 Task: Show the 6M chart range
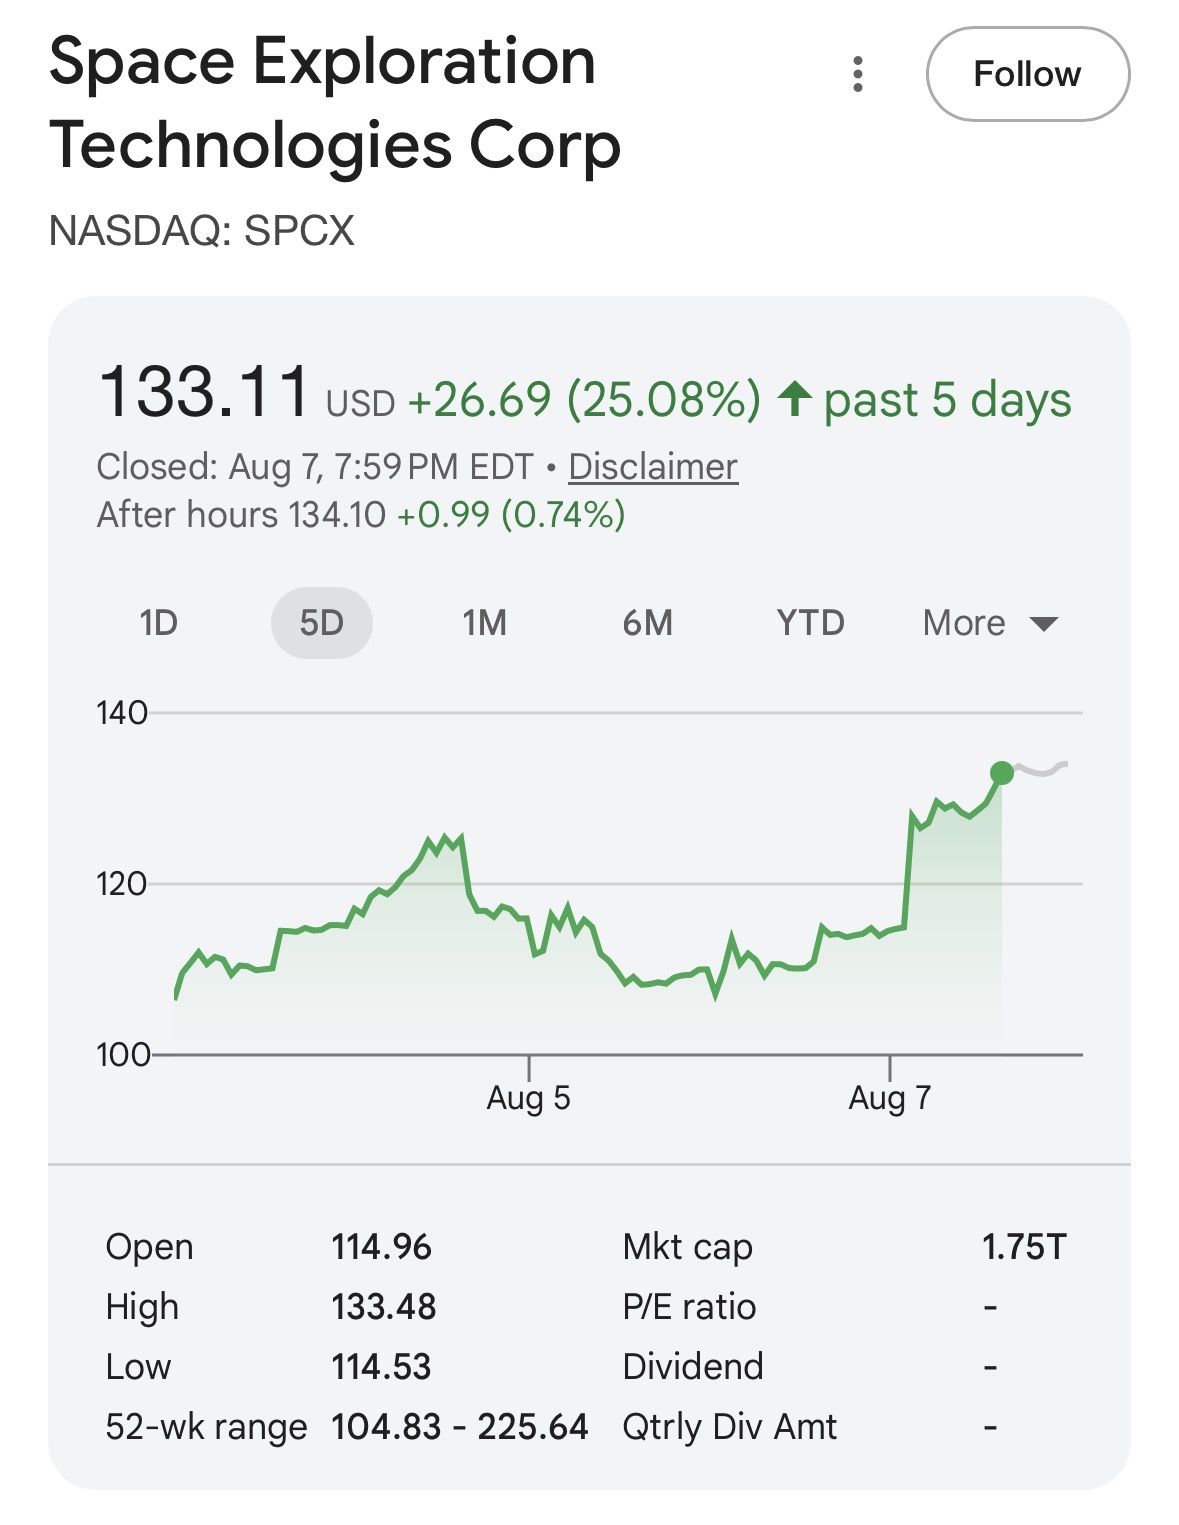pyautogui.click(x=647, y=623)
